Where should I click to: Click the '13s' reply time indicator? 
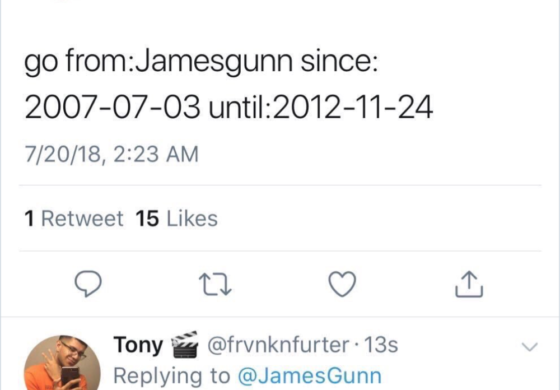point(380,345)
